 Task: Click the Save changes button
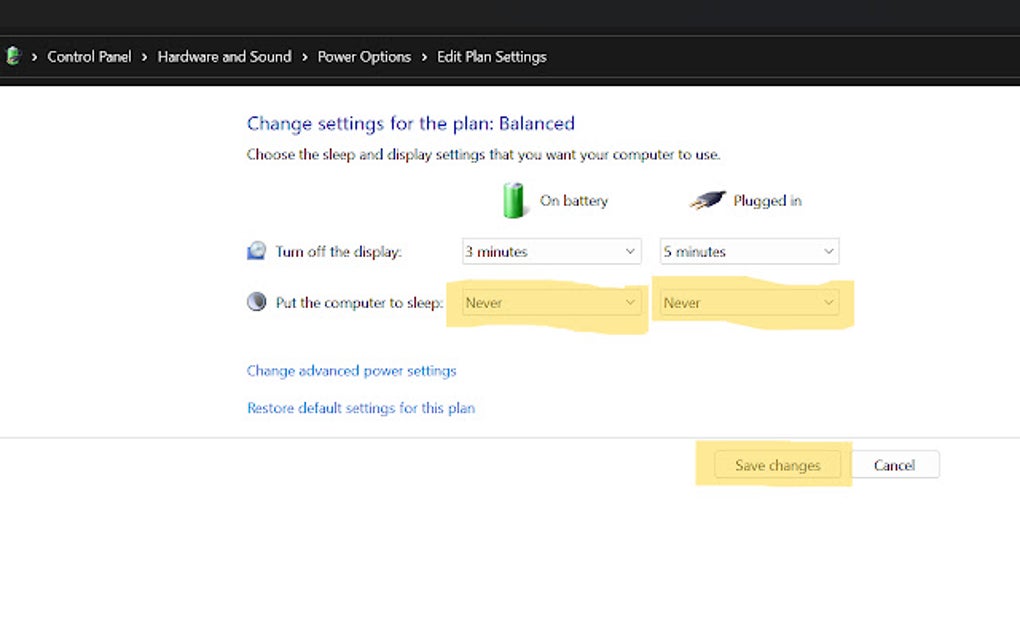pyautogui.click(x=777, y=465)
